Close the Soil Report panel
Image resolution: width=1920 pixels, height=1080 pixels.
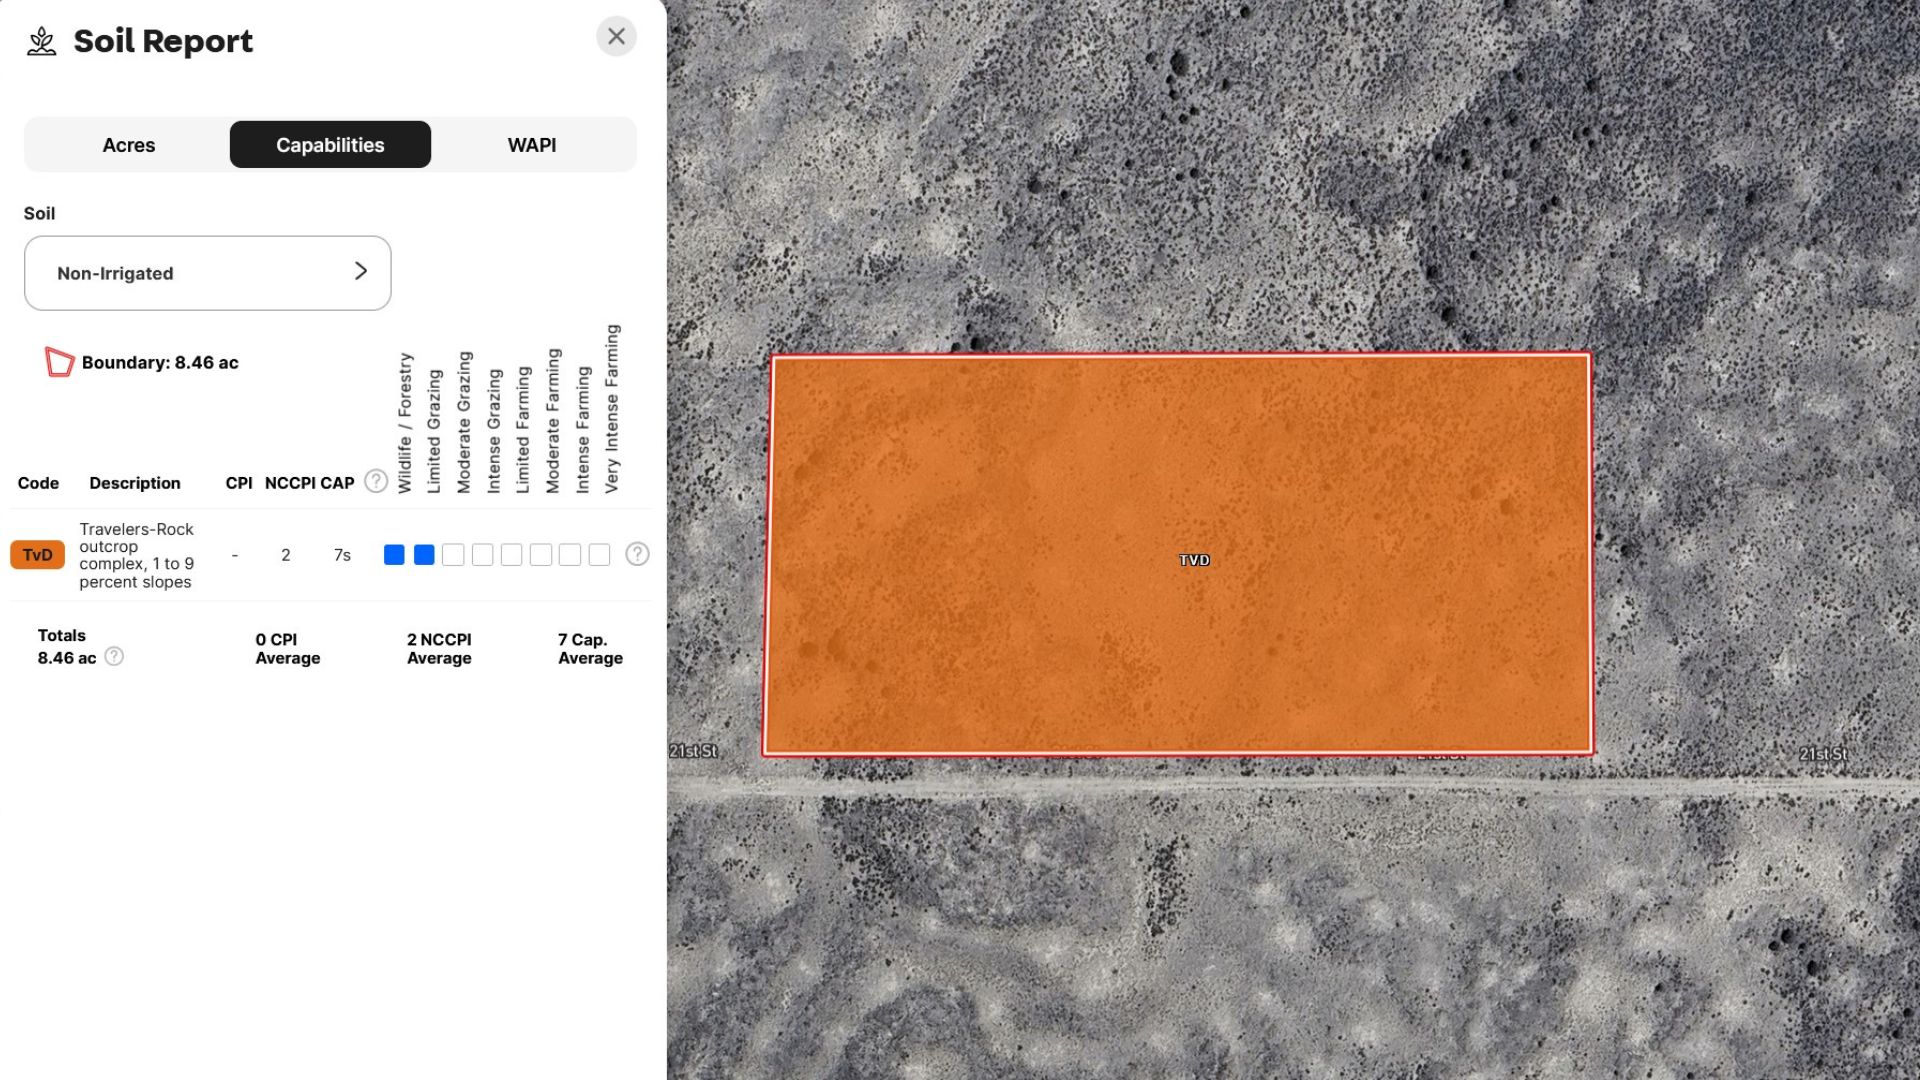click(x=616, y=37)
